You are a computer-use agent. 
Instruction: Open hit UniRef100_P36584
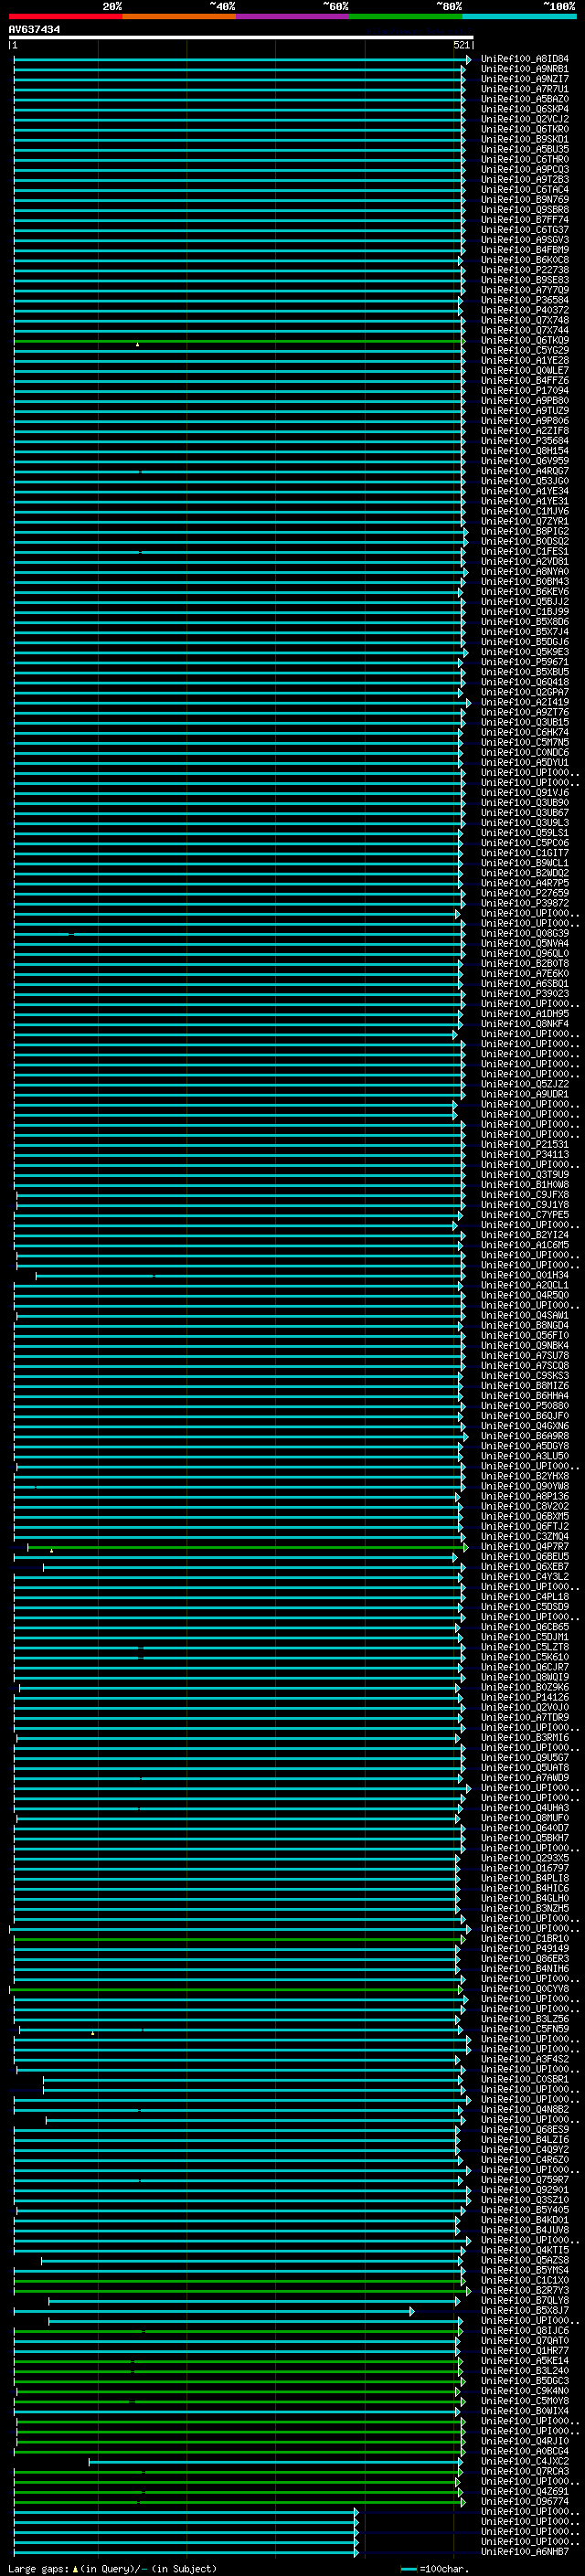[525, 300]
